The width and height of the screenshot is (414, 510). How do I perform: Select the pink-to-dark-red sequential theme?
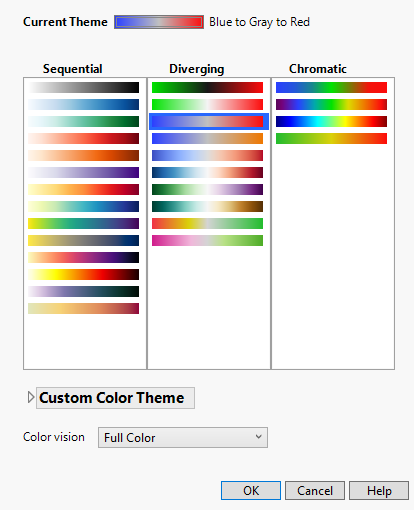point(83,138)
